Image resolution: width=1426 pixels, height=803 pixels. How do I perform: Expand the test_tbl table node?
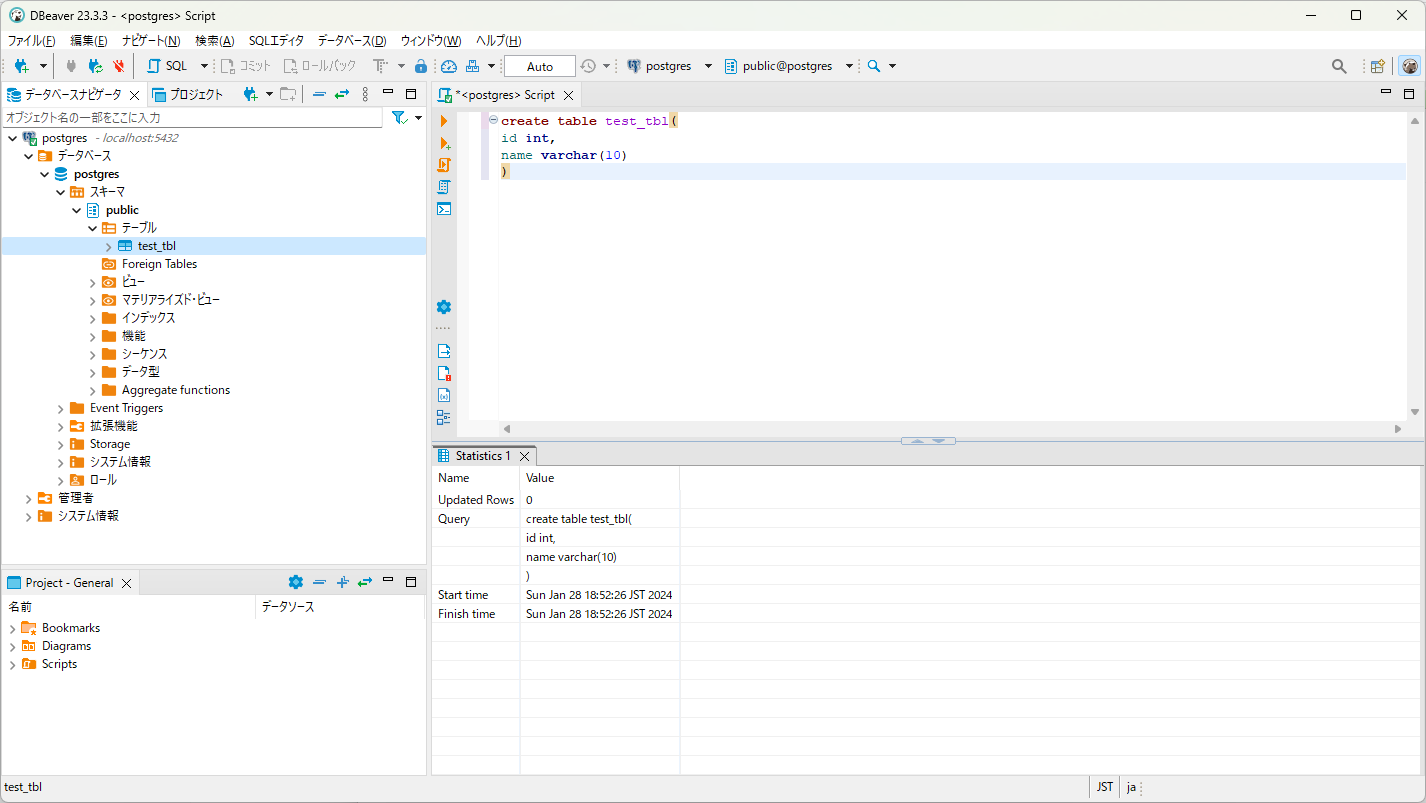(108, 245)
